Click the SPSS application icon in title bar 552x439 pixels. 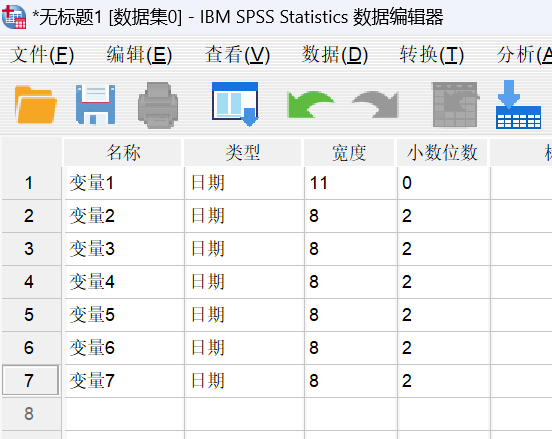14,17
